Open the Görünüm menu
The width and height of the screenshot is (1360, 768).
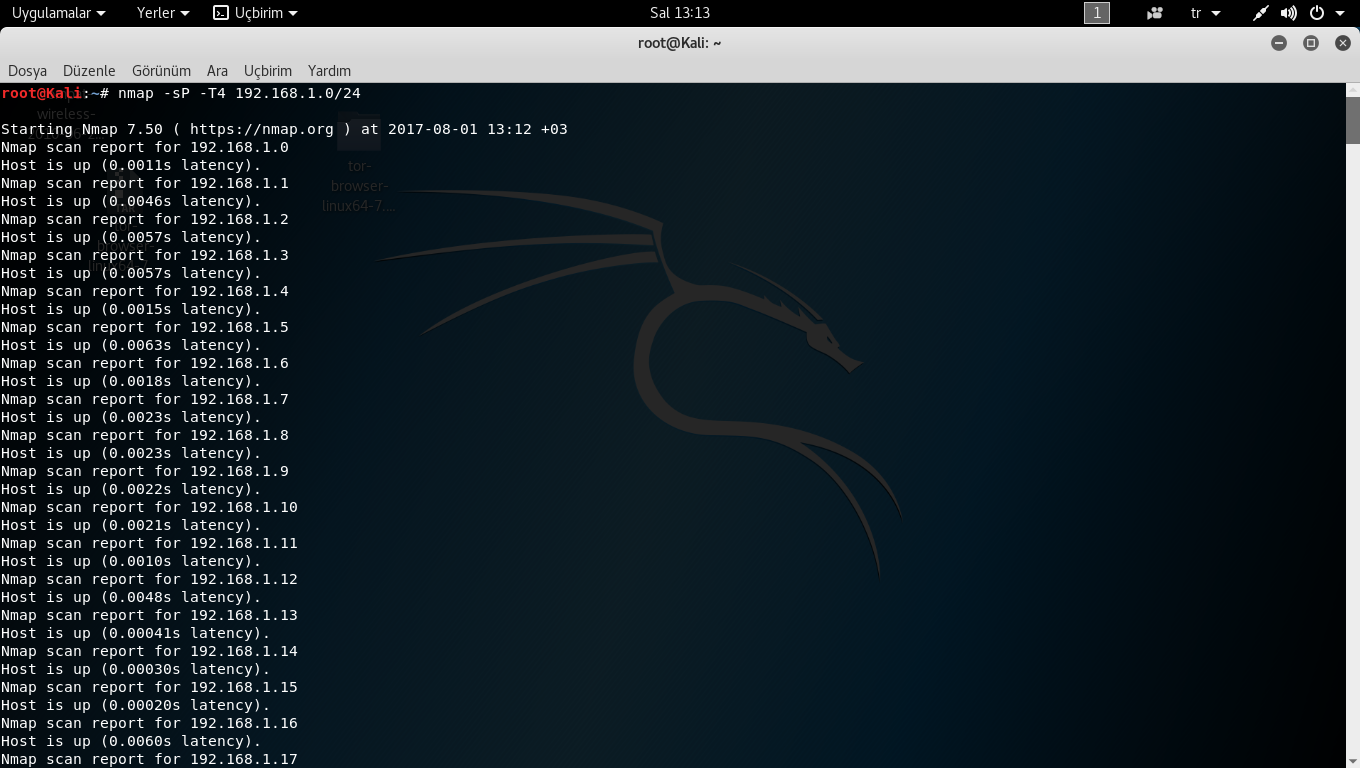[161, 71]
